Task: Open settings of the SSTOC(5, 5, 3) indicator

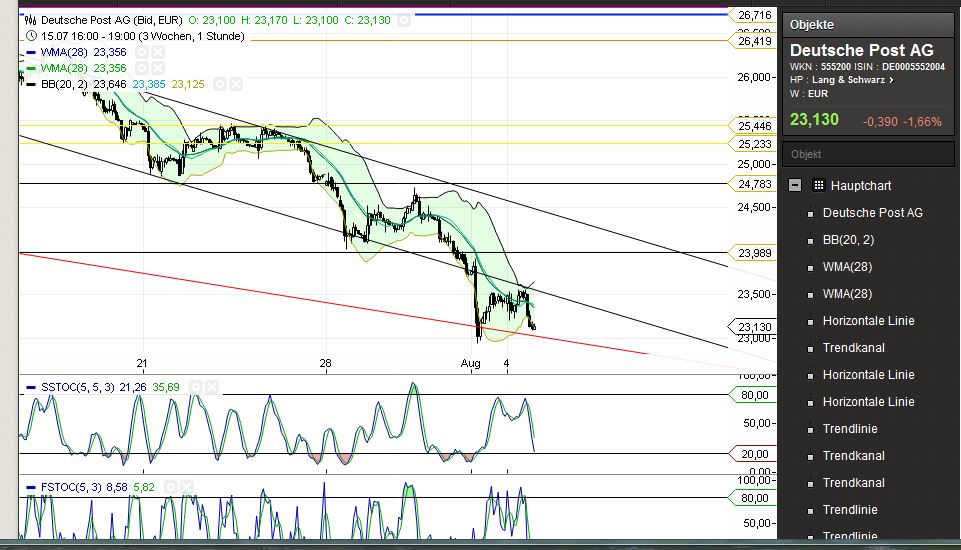Action: coord(196,388)
